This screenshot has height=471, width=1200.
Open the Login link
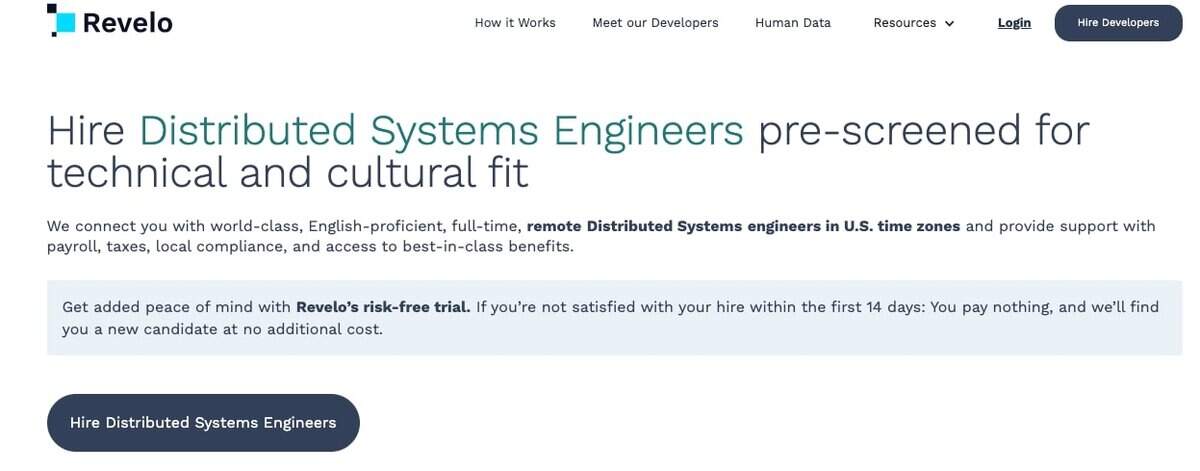[1014, 23]
